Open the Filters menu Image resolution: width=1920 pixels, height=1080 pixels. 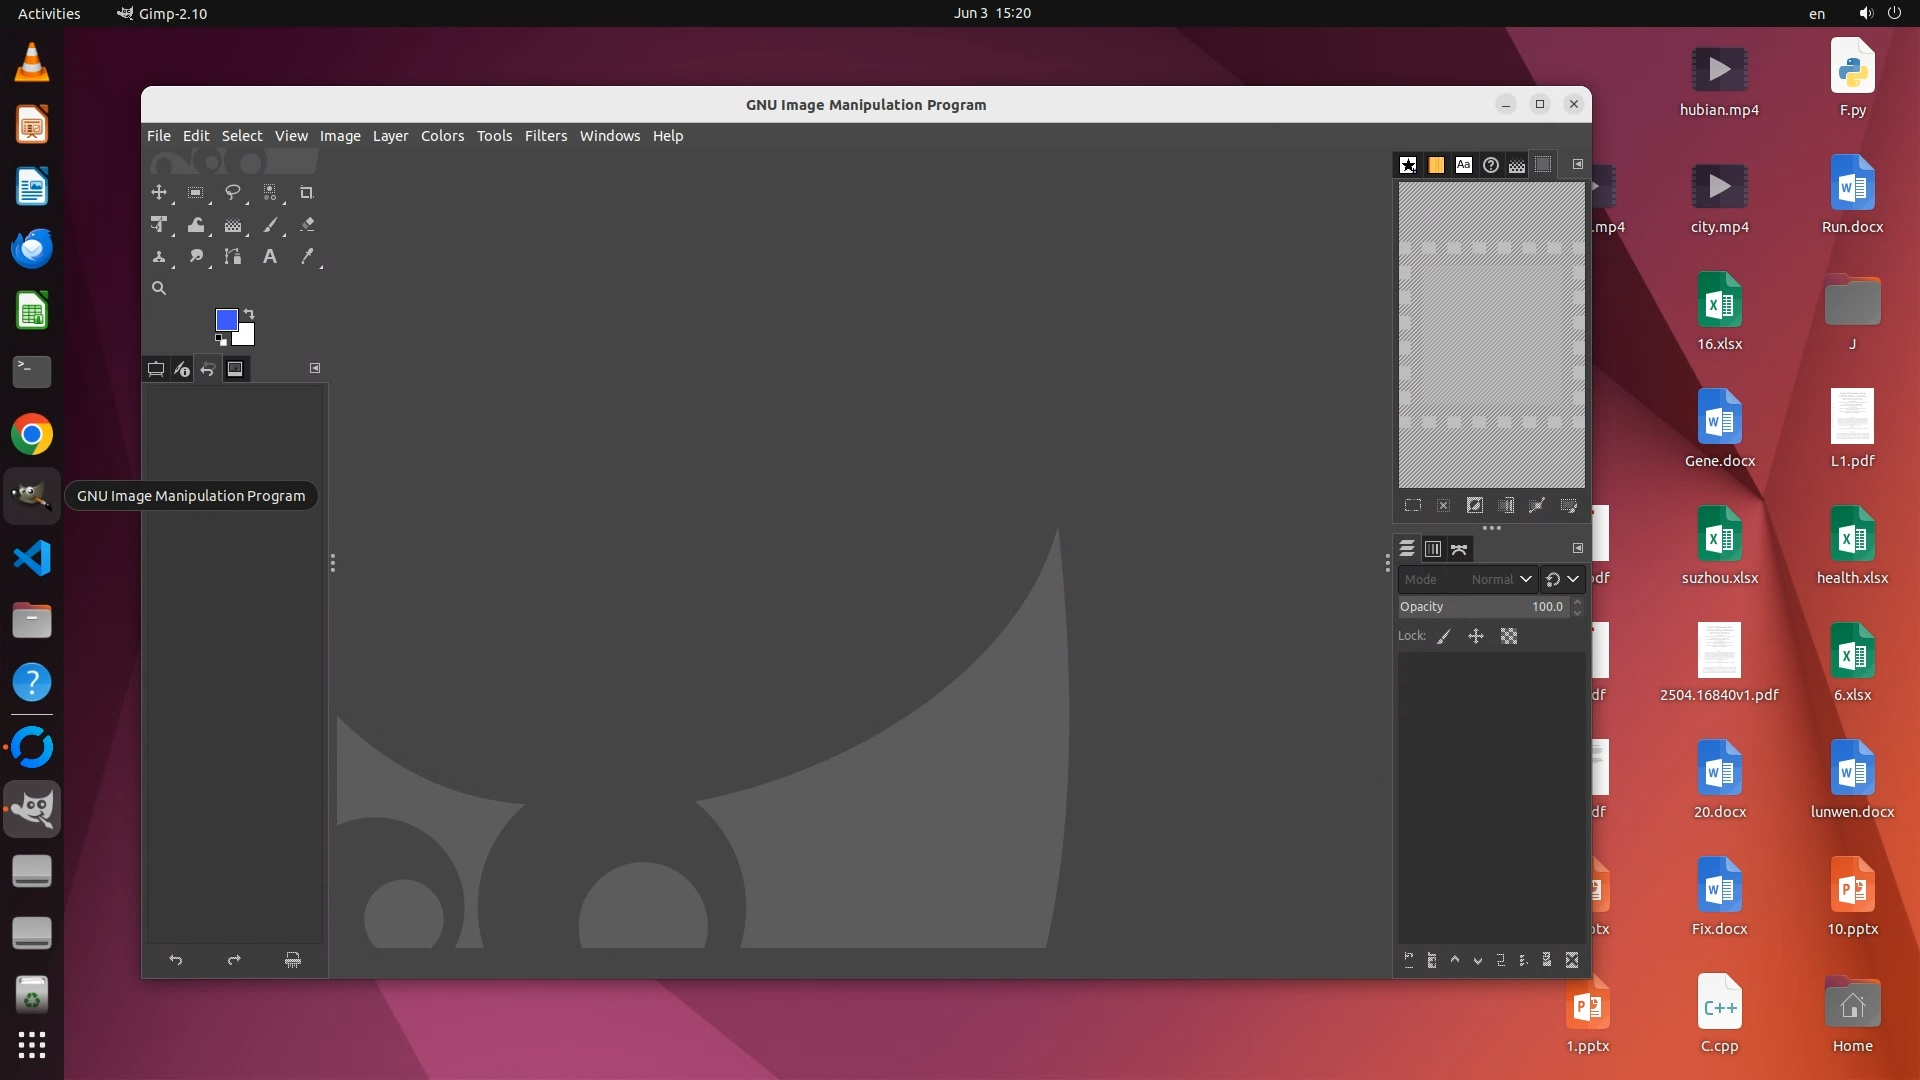point(545,136)
